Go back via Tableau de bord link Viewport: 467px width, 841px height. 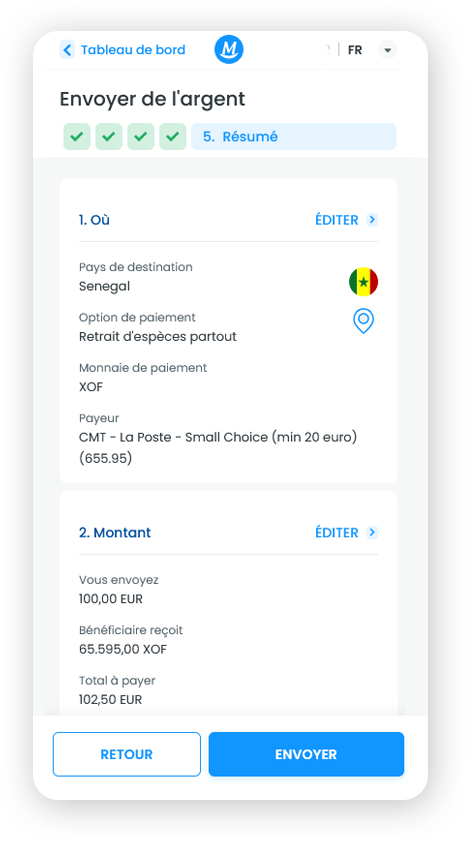(133, 50)
